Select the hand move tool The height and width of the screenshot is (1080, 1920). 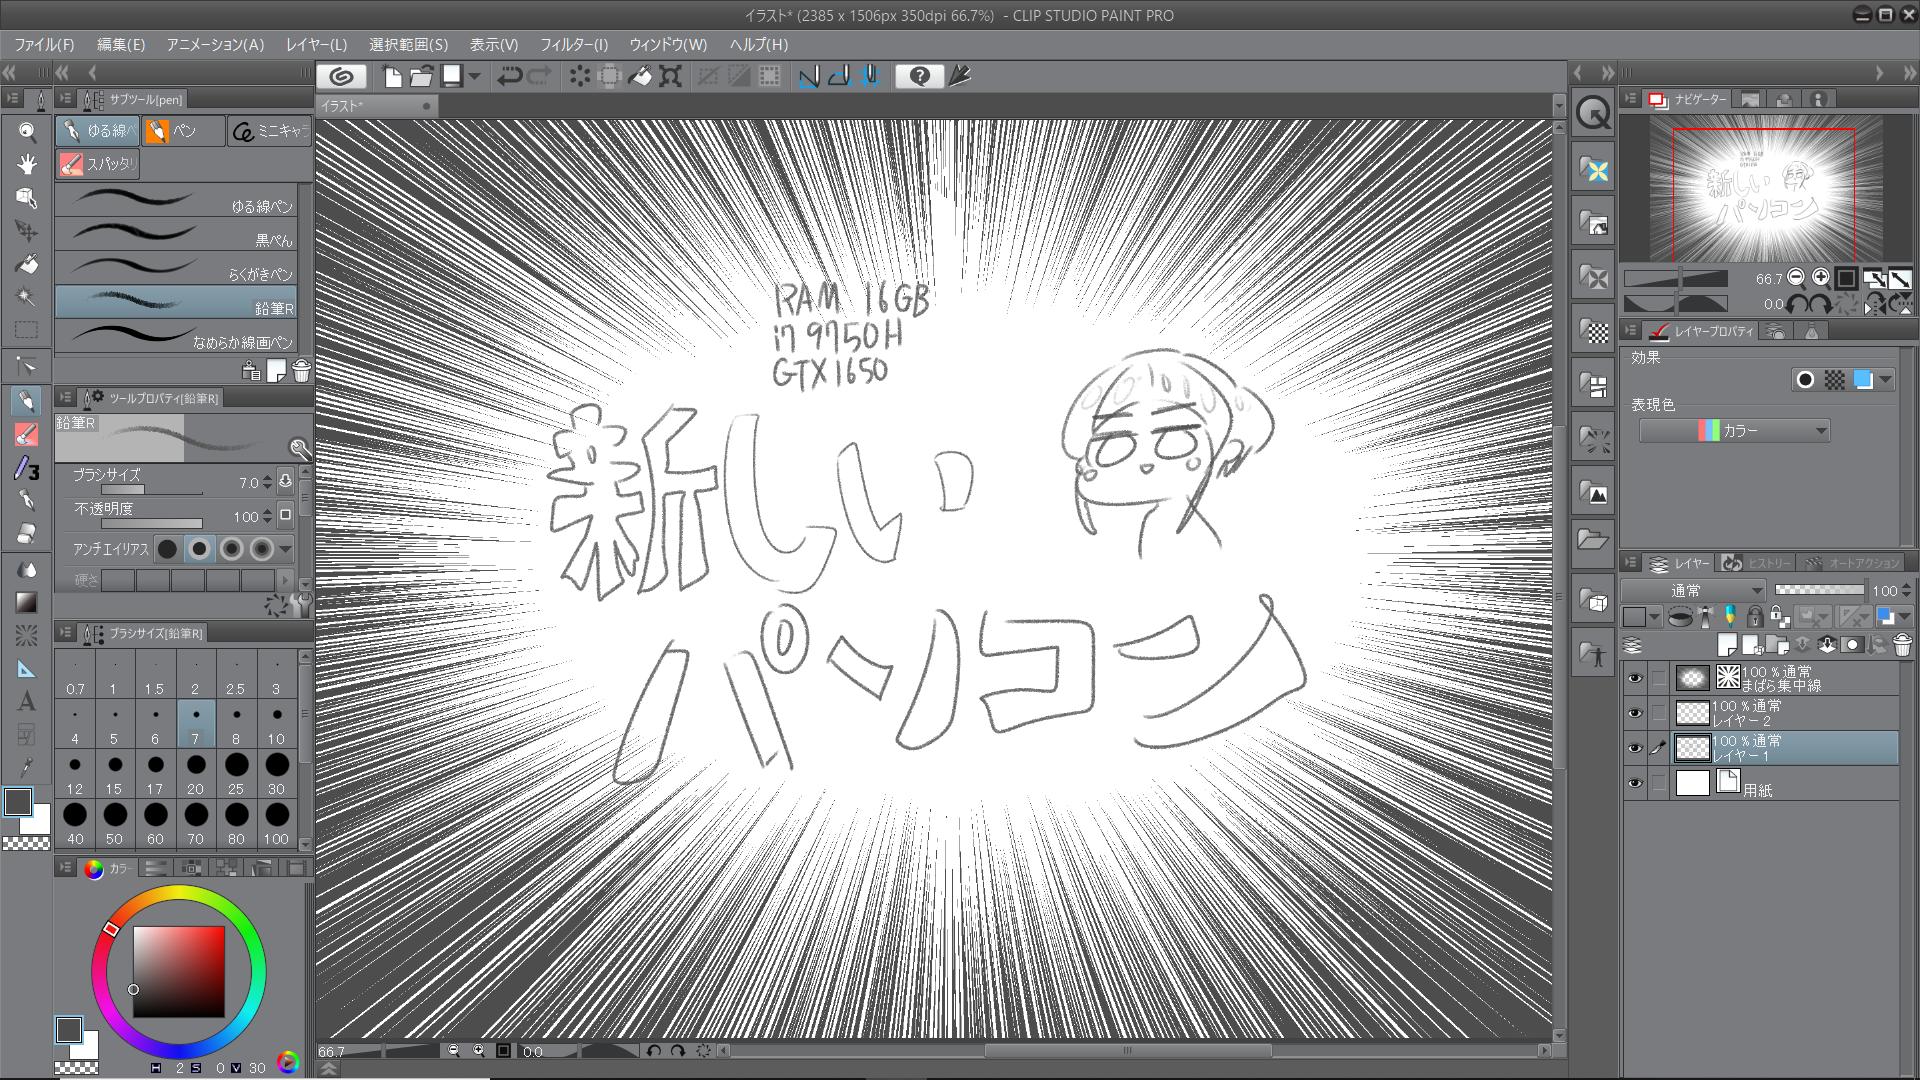(x=27, y=164)
